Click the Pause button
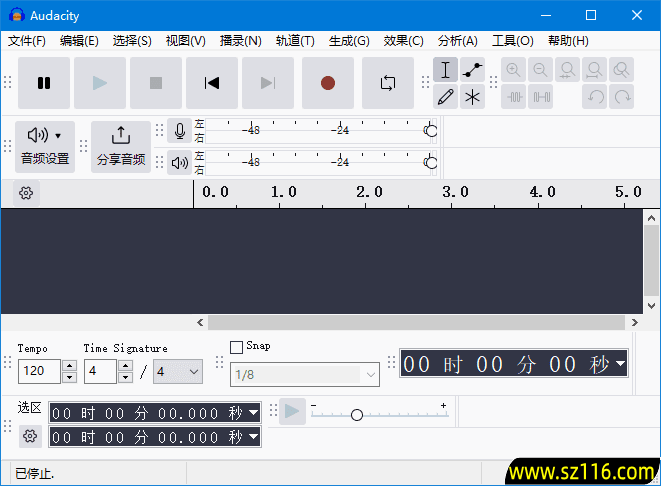The width and height of the screenshot is (661, 486). tap(44, 83)
